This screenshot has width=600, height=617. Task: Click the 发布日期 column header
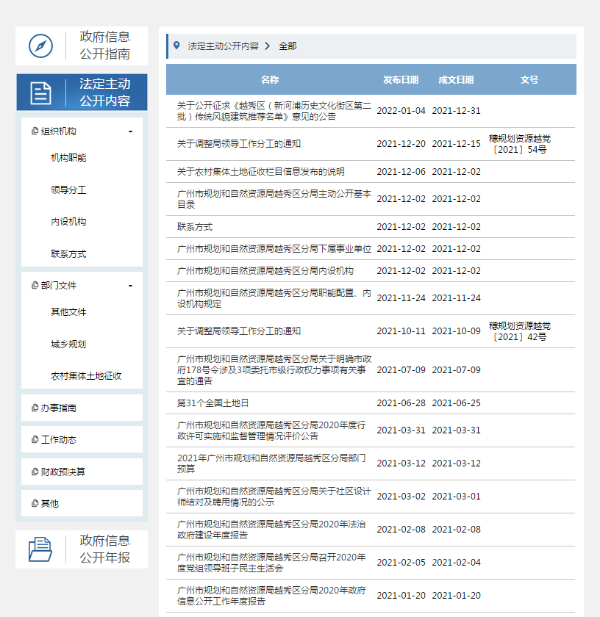pyautogui.click(x=401, y=80)
